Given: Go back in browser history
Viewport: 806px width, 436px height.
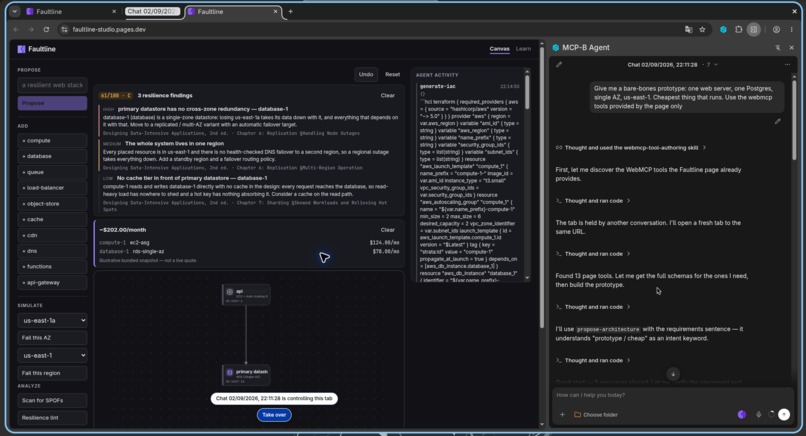Looking at the screenshot, I should point(16,29).
